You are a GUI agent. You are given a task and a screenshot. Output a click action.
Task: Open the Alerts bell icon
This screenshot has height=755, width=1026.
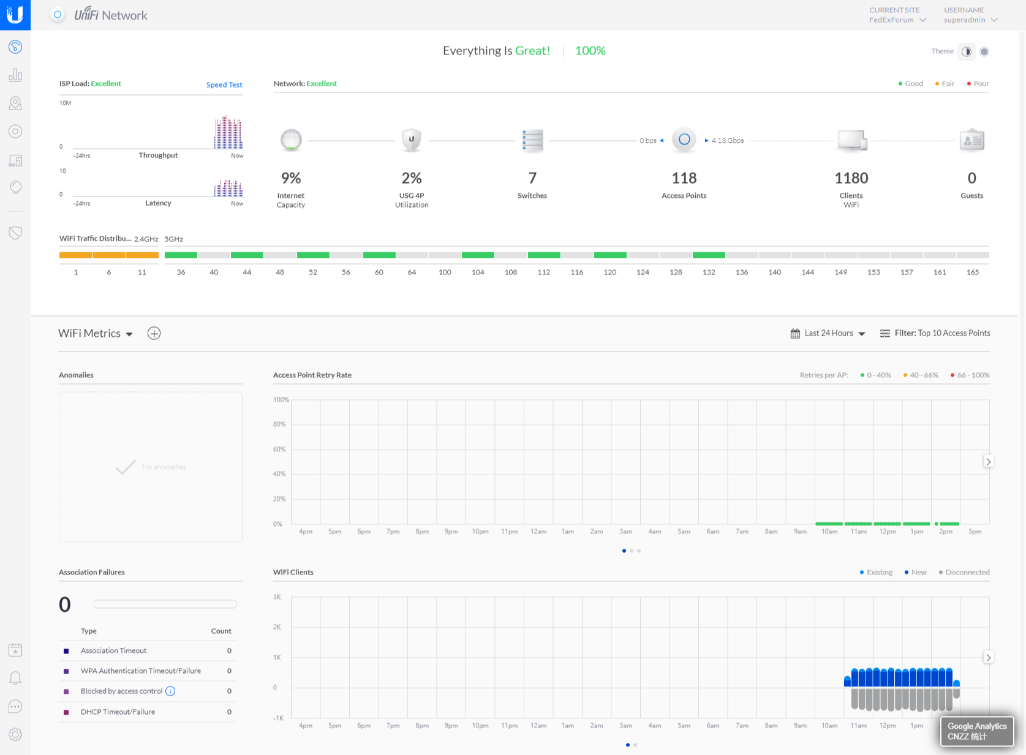pyautogui.click(x=15, y=678)
